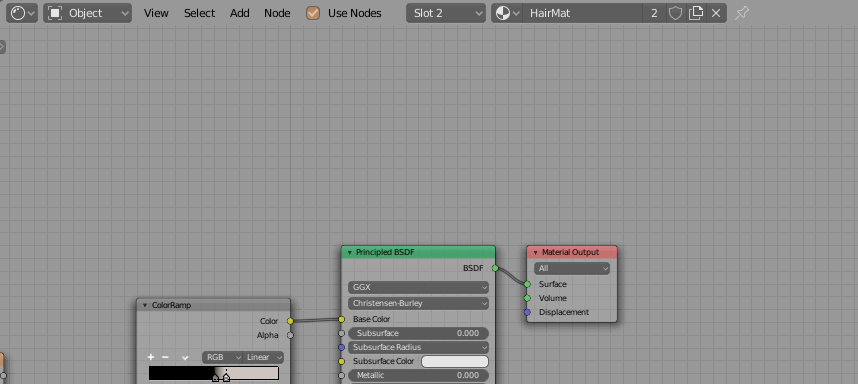Viewport: 858px width, 384px height.
Task: Open the Add menu
Action: coord(240,13)
